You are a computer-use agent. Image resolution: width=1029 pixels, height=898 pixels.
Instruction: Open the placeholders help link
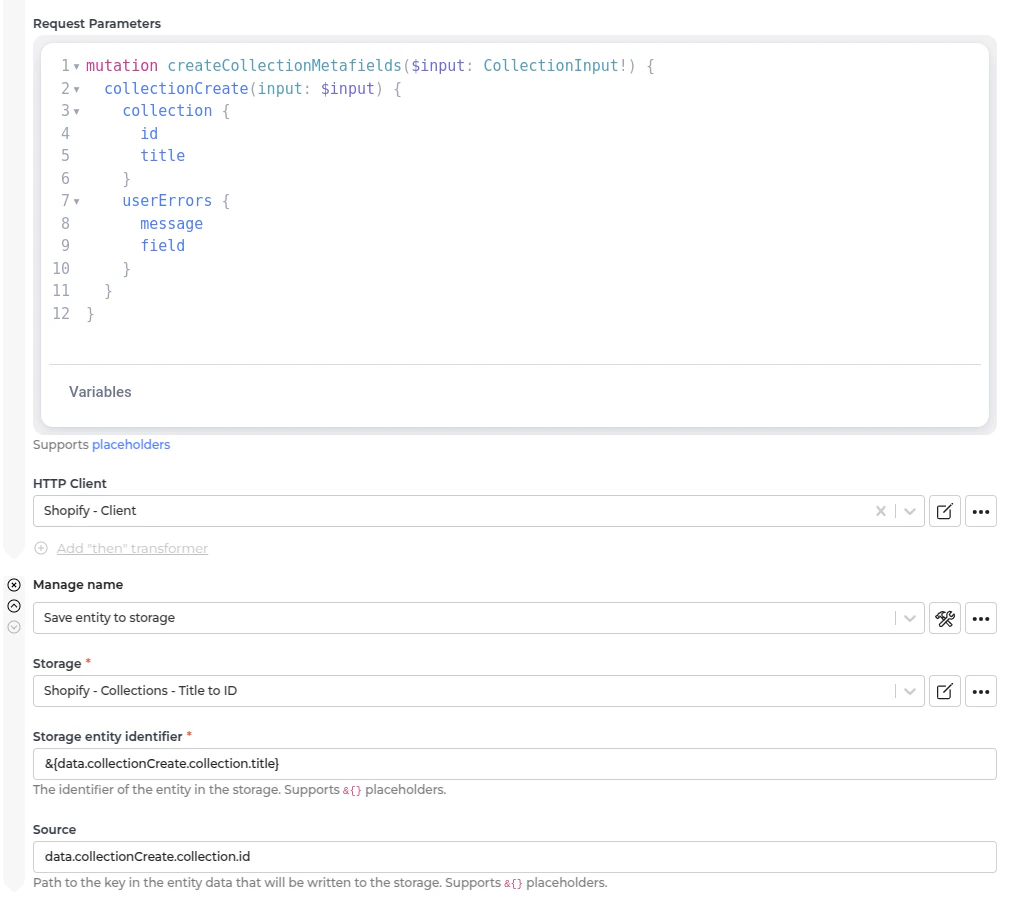(131, 444)
